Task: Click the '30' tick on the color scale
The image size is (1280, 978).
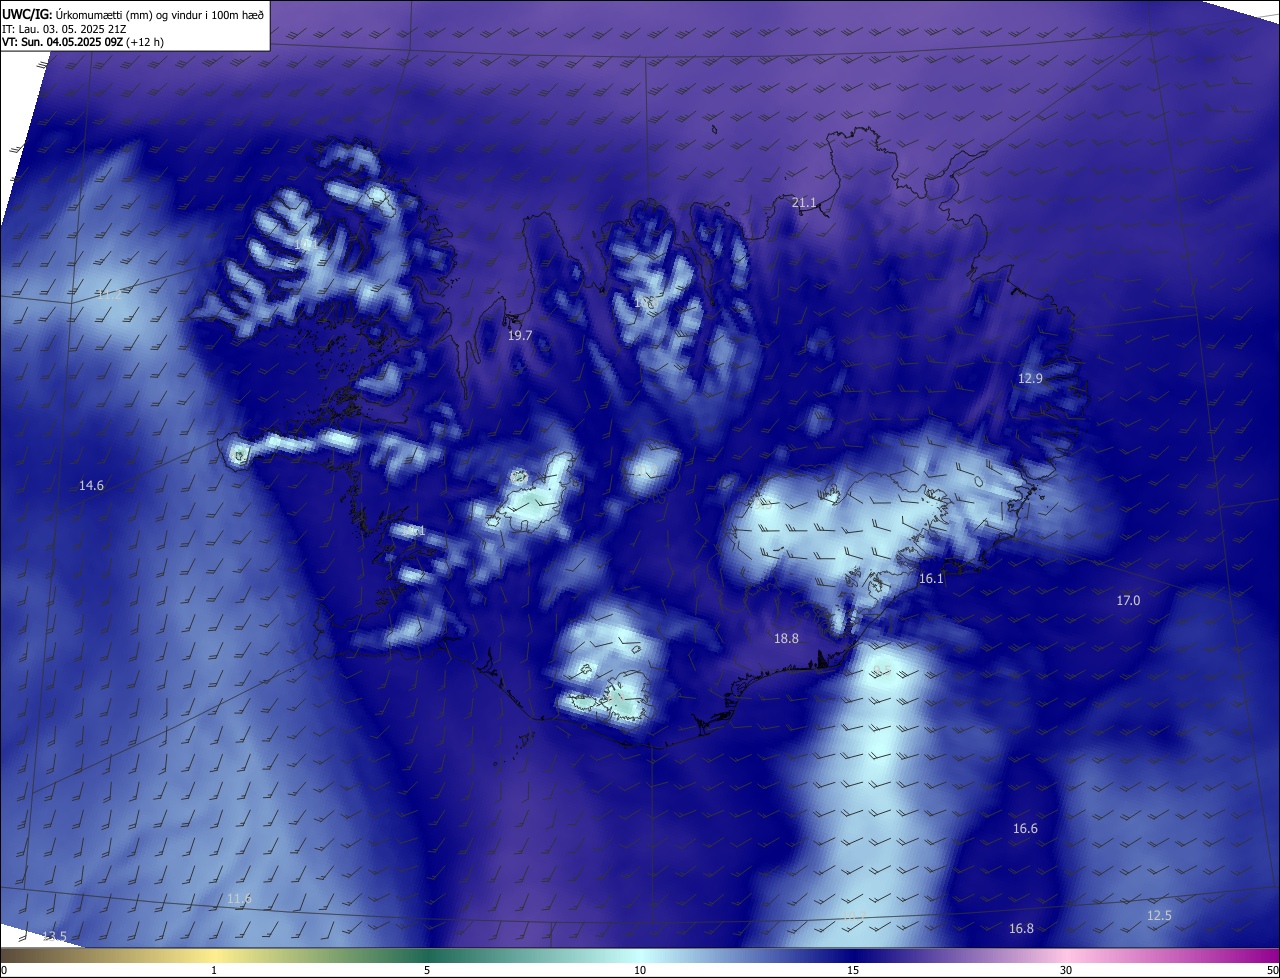Action: point(1066,970)
